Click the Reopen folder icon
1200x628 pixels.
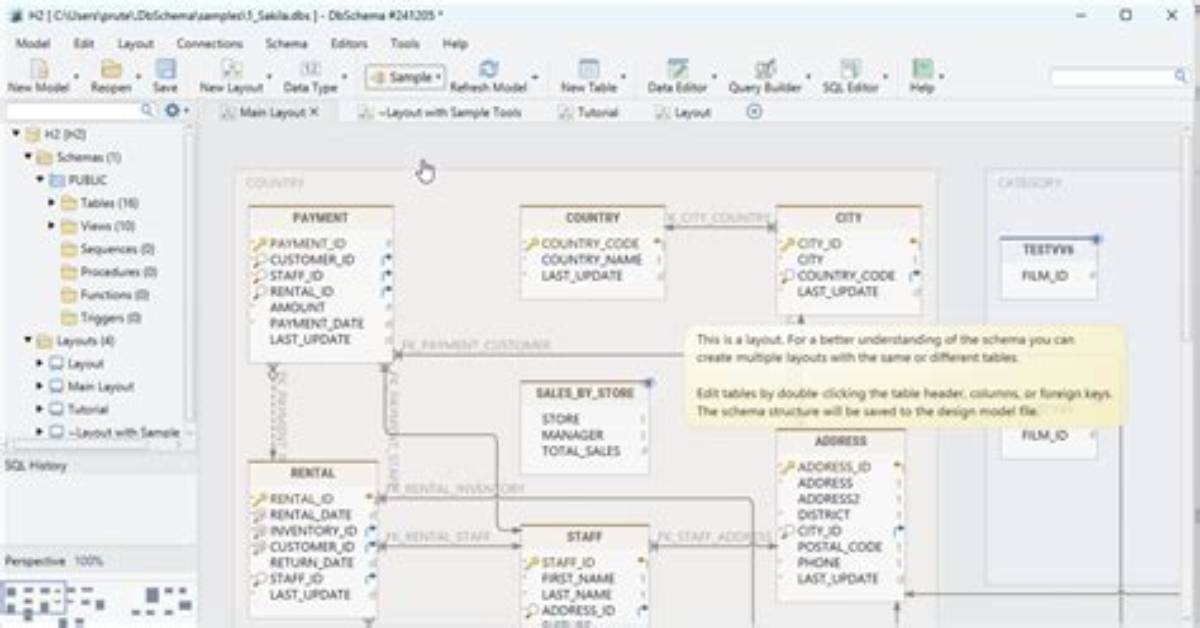tap(110, 69)
